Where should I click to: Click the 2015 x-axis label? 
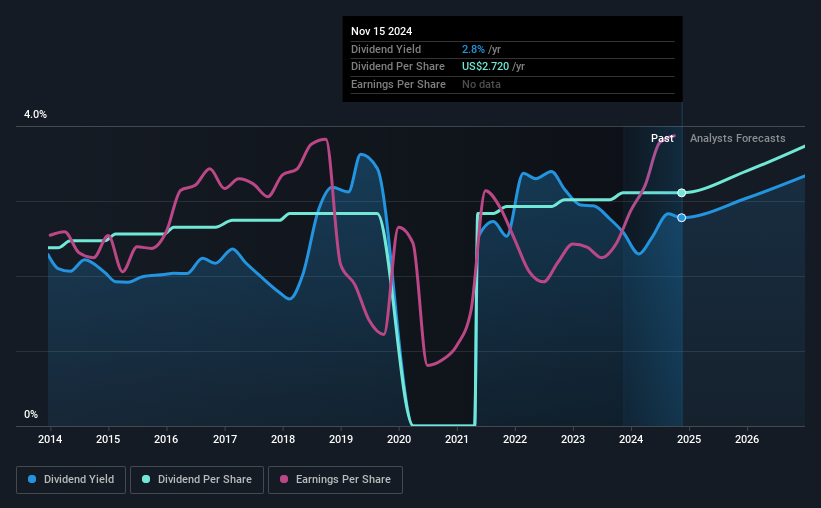click(x=108, y=439)
